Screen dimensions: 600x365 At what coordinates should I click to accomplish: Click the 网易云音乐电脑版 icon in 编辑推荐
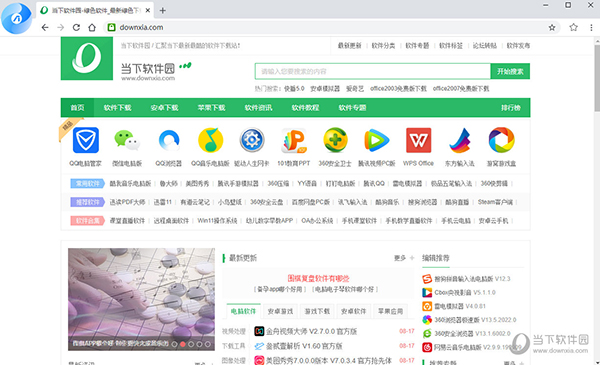pyautogui.click(x=427, y=347)
